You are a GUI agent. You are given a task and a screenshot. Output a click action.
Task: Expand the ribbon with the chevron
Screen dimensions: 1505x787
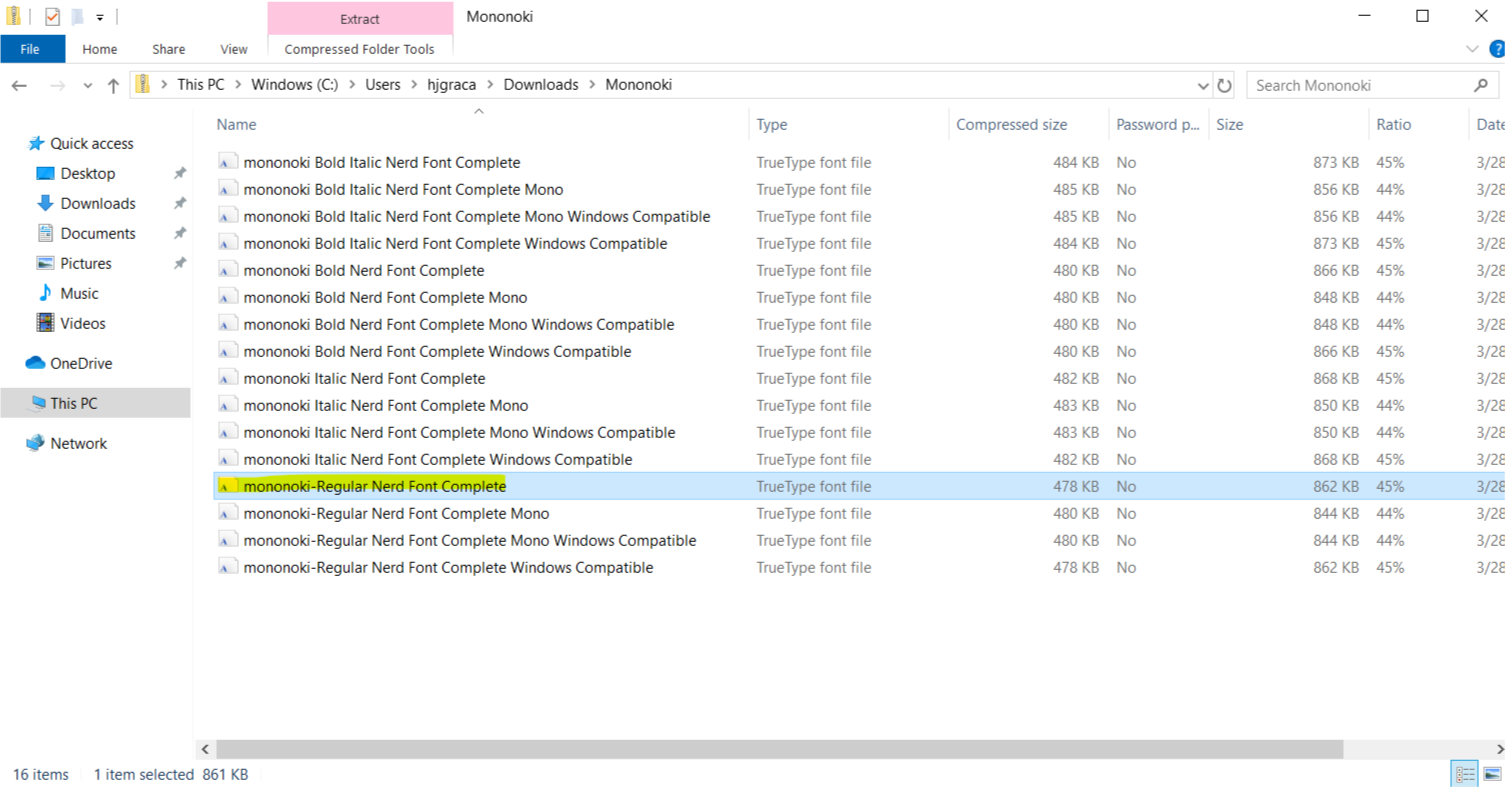click(x=1472, y=48)
